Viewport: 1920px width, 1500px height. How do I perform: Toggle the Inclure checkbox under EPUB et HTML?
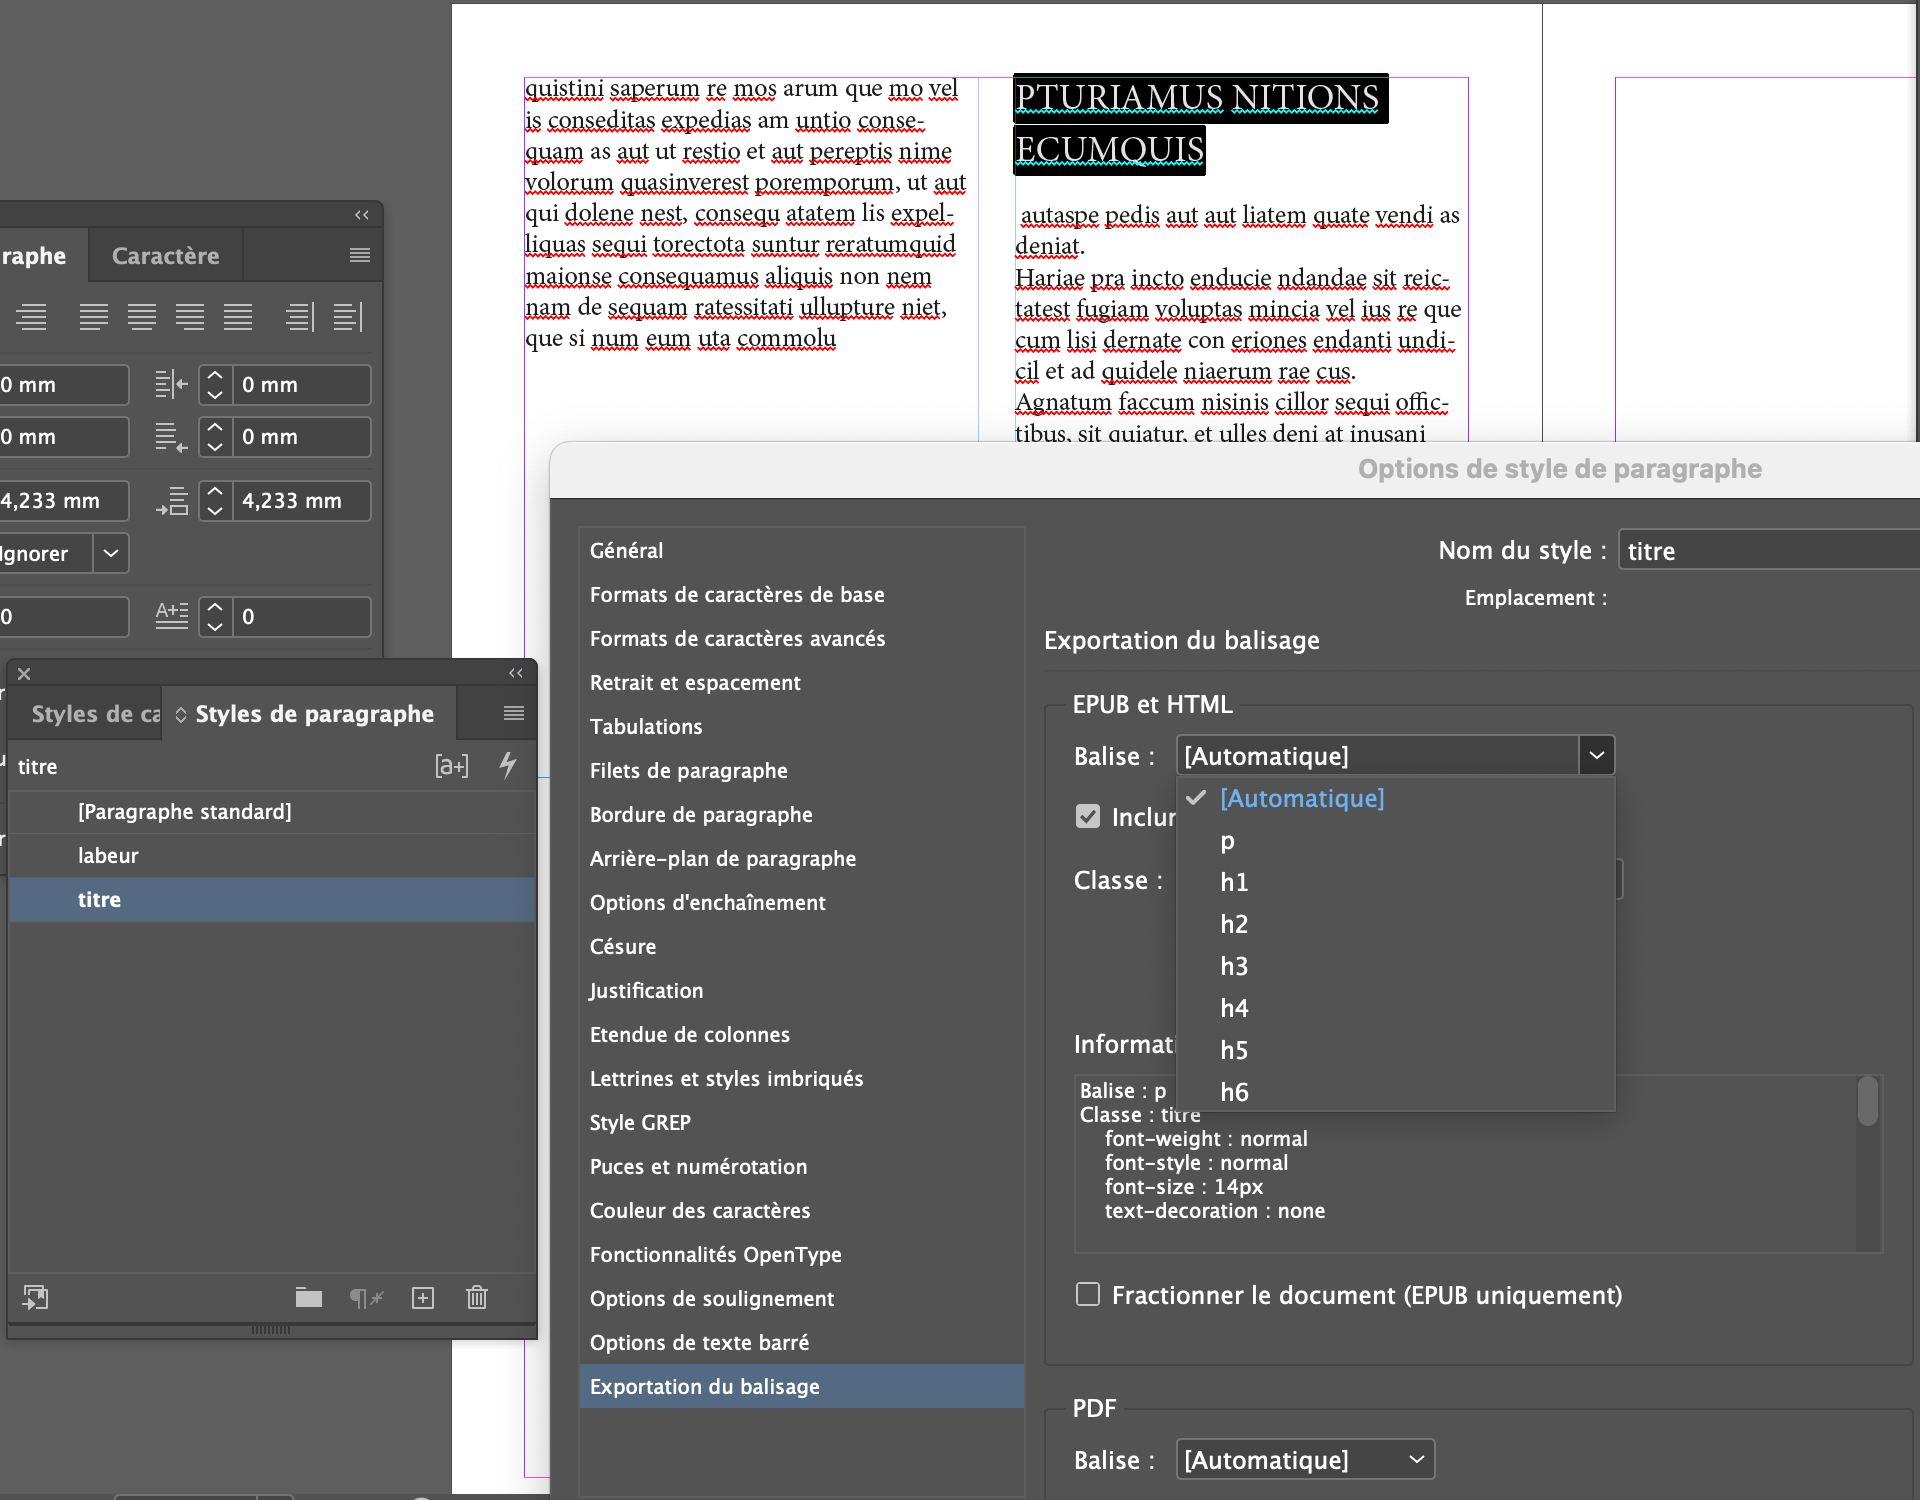click(1088, 817)
